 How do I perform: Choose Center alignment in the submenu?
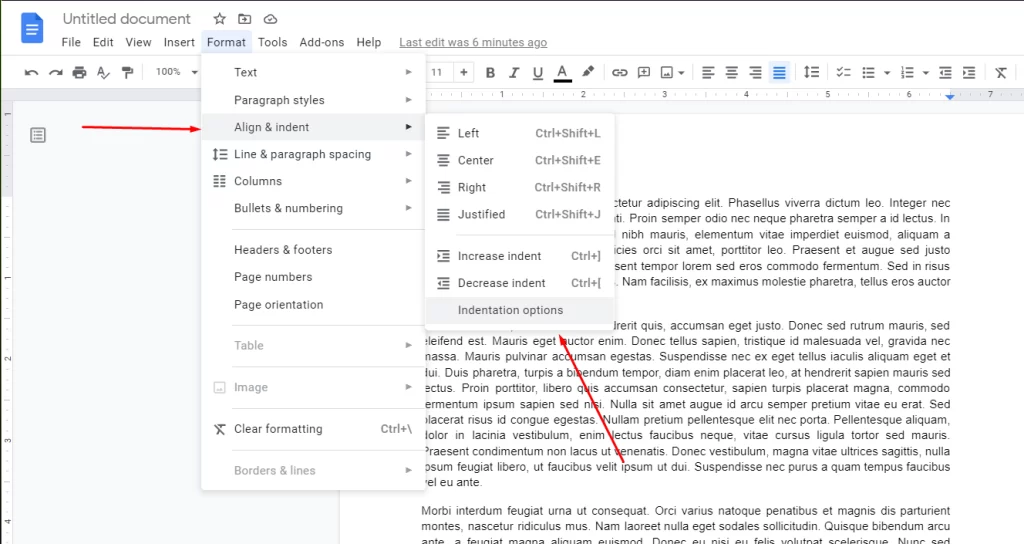coord(520,161)
